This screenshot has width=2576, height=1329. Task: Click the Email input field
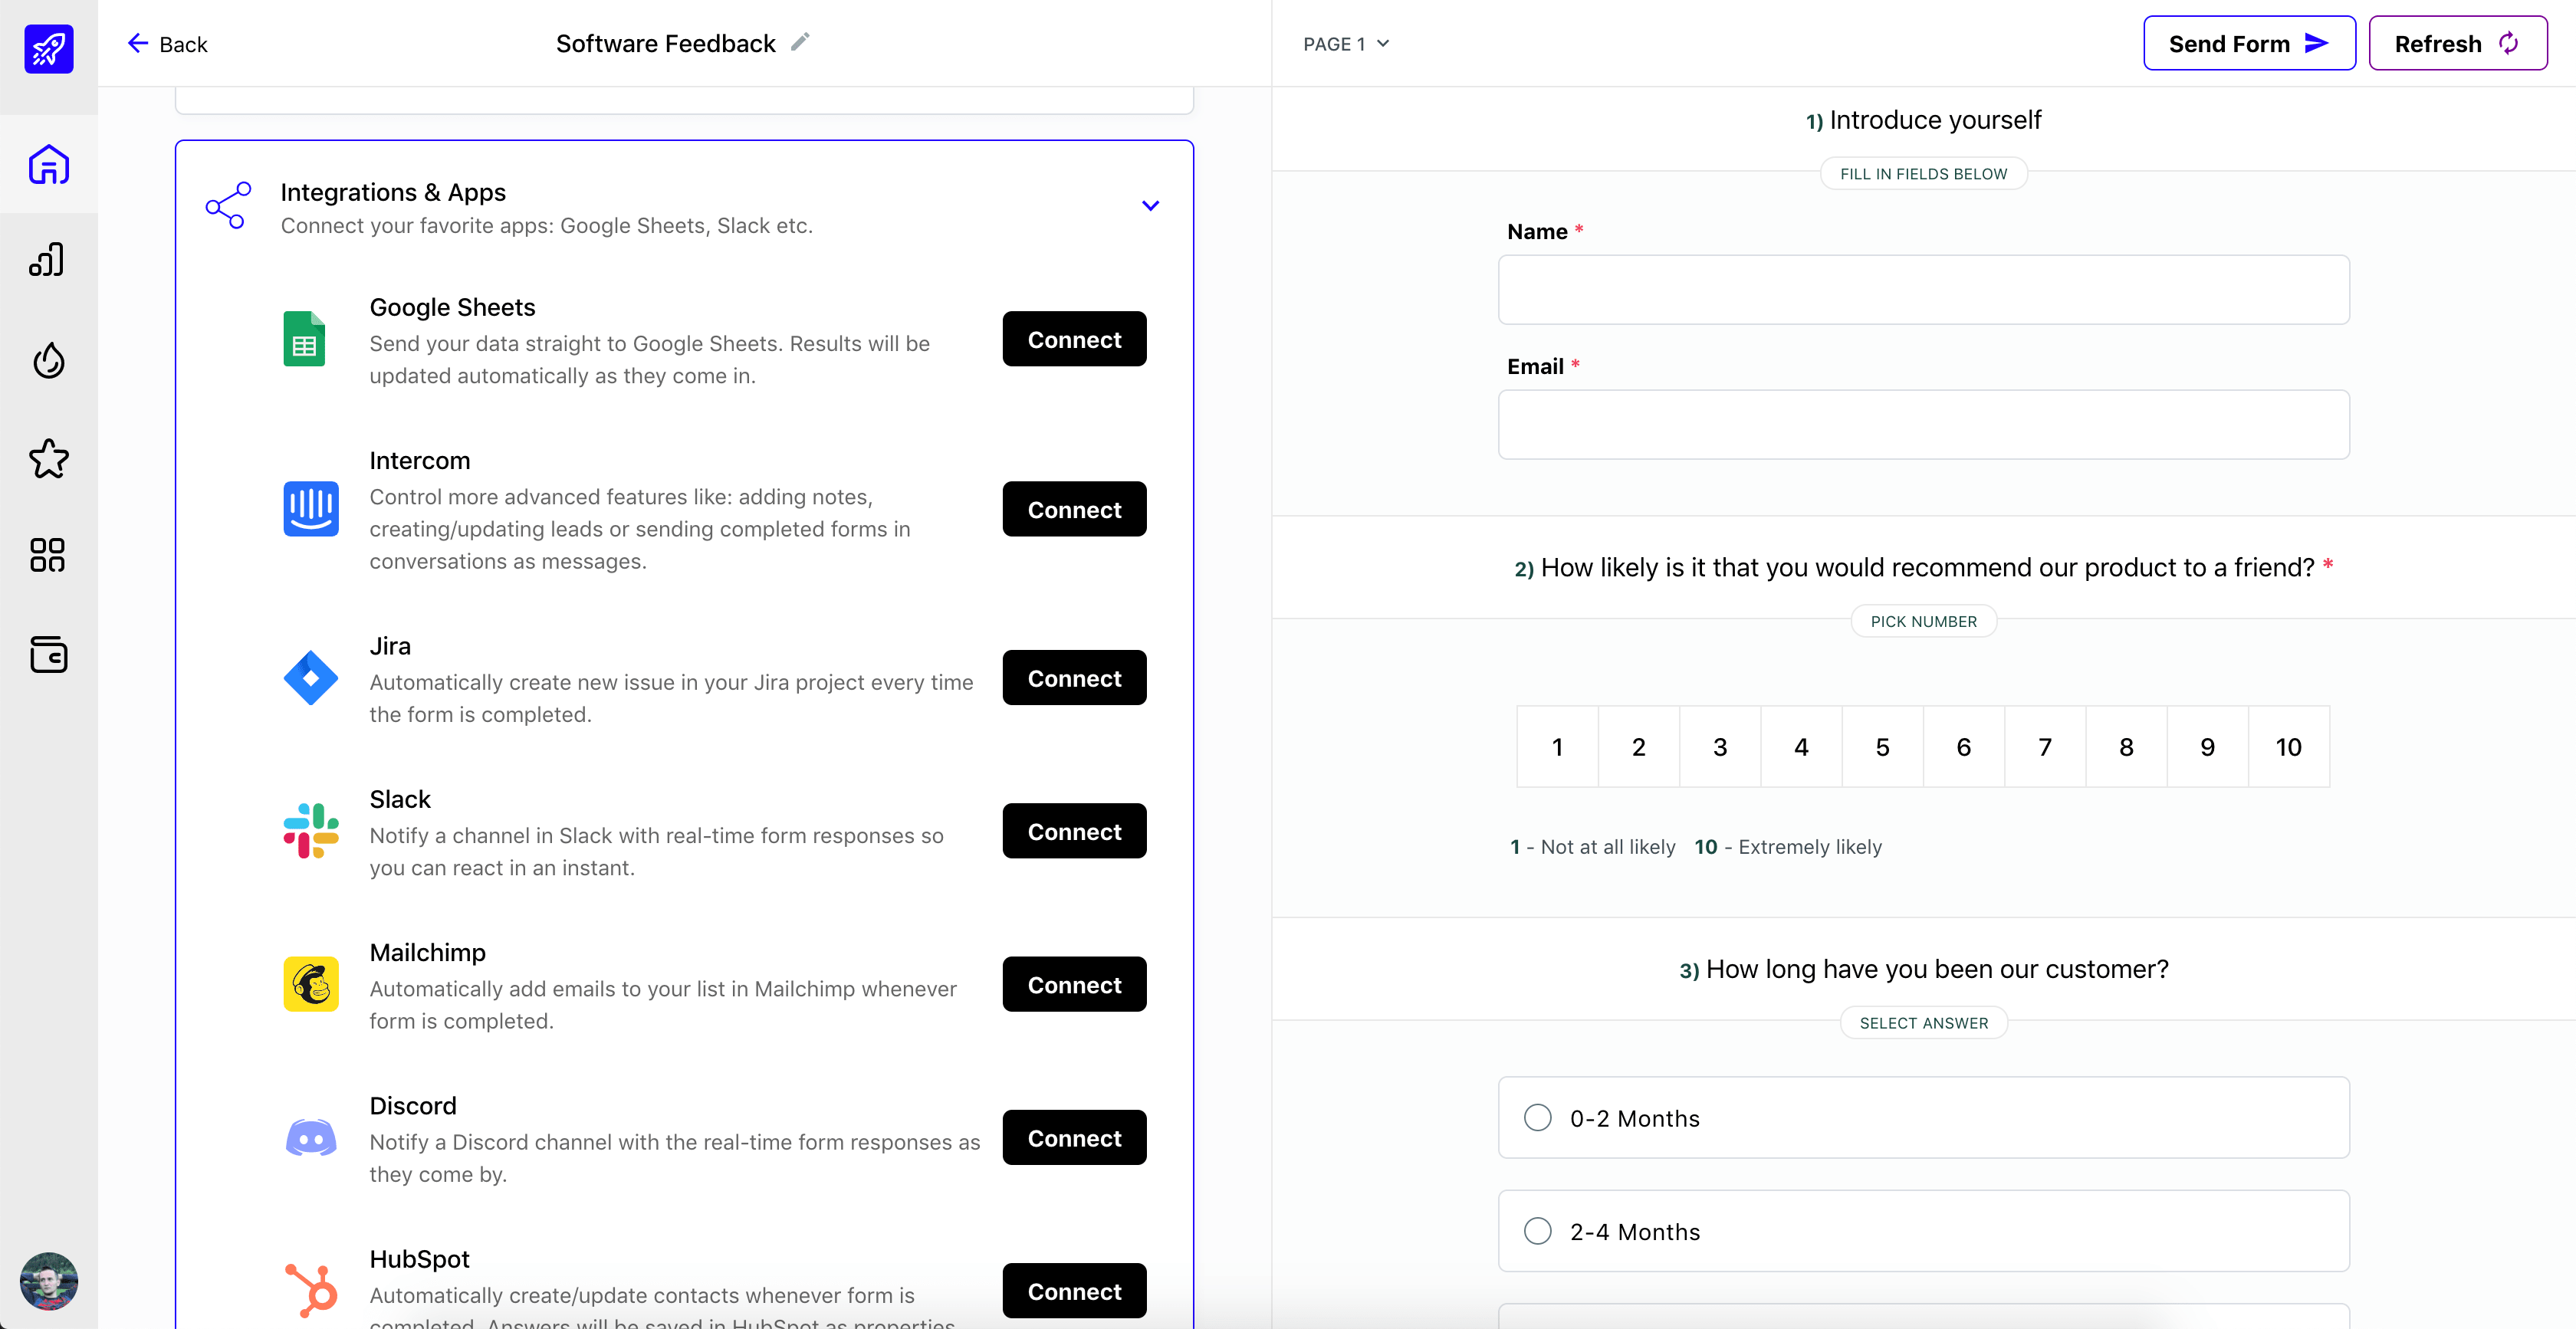(1924, 424)
